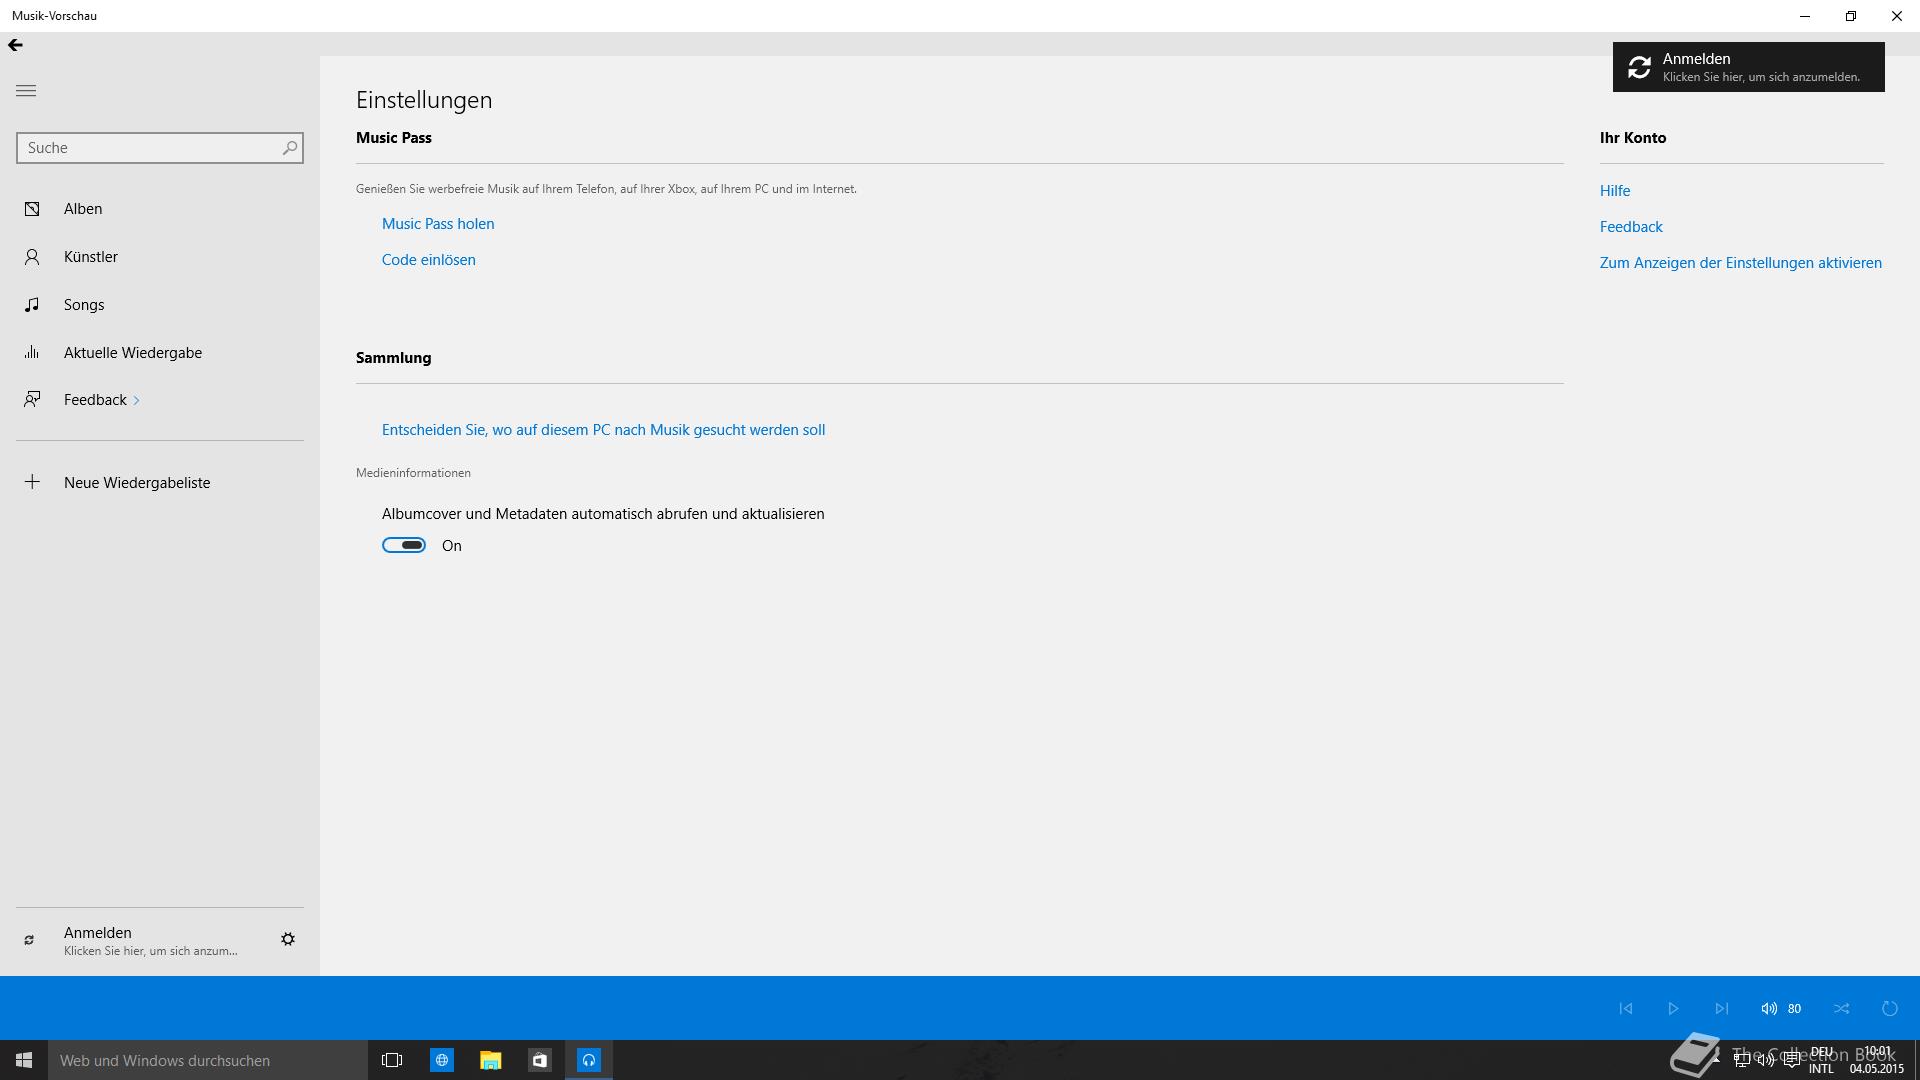Skip to next track
The width and height of the screenshot is (1920, 1080).
[1721, 1008]
